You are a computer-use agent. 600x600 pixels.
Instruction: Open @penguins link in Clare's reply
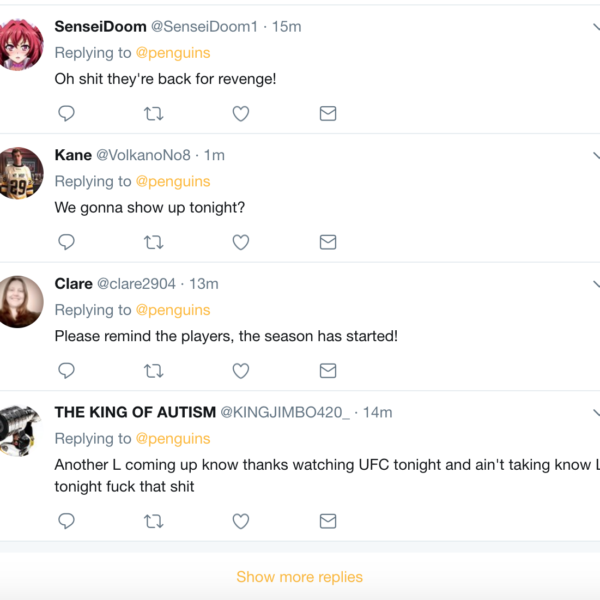(x=173, y=310)
